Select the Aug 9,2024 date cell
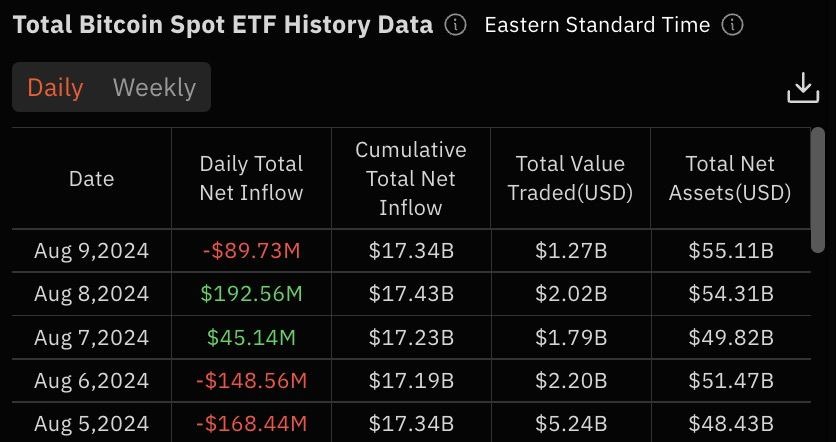This screenshot has width=836, height=442. 91,250
